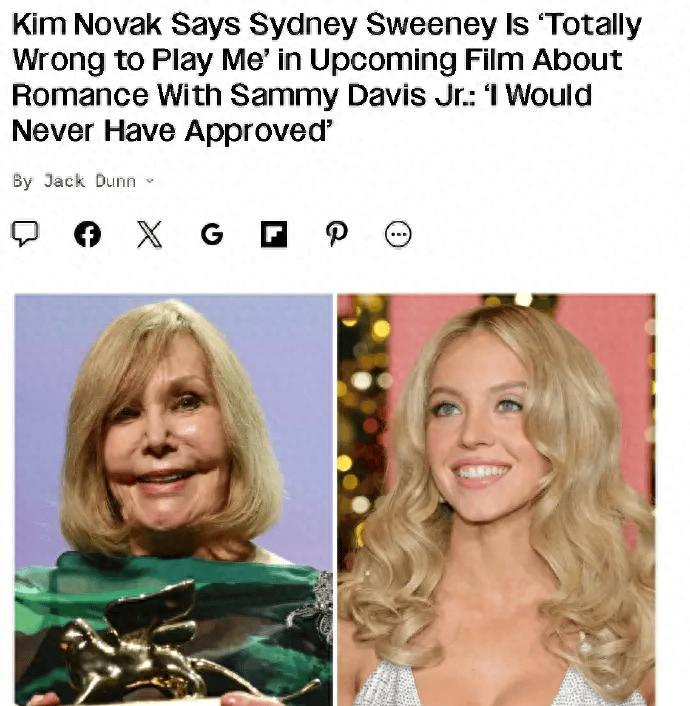
Task: Click the Google G icon
Action: 212,234
